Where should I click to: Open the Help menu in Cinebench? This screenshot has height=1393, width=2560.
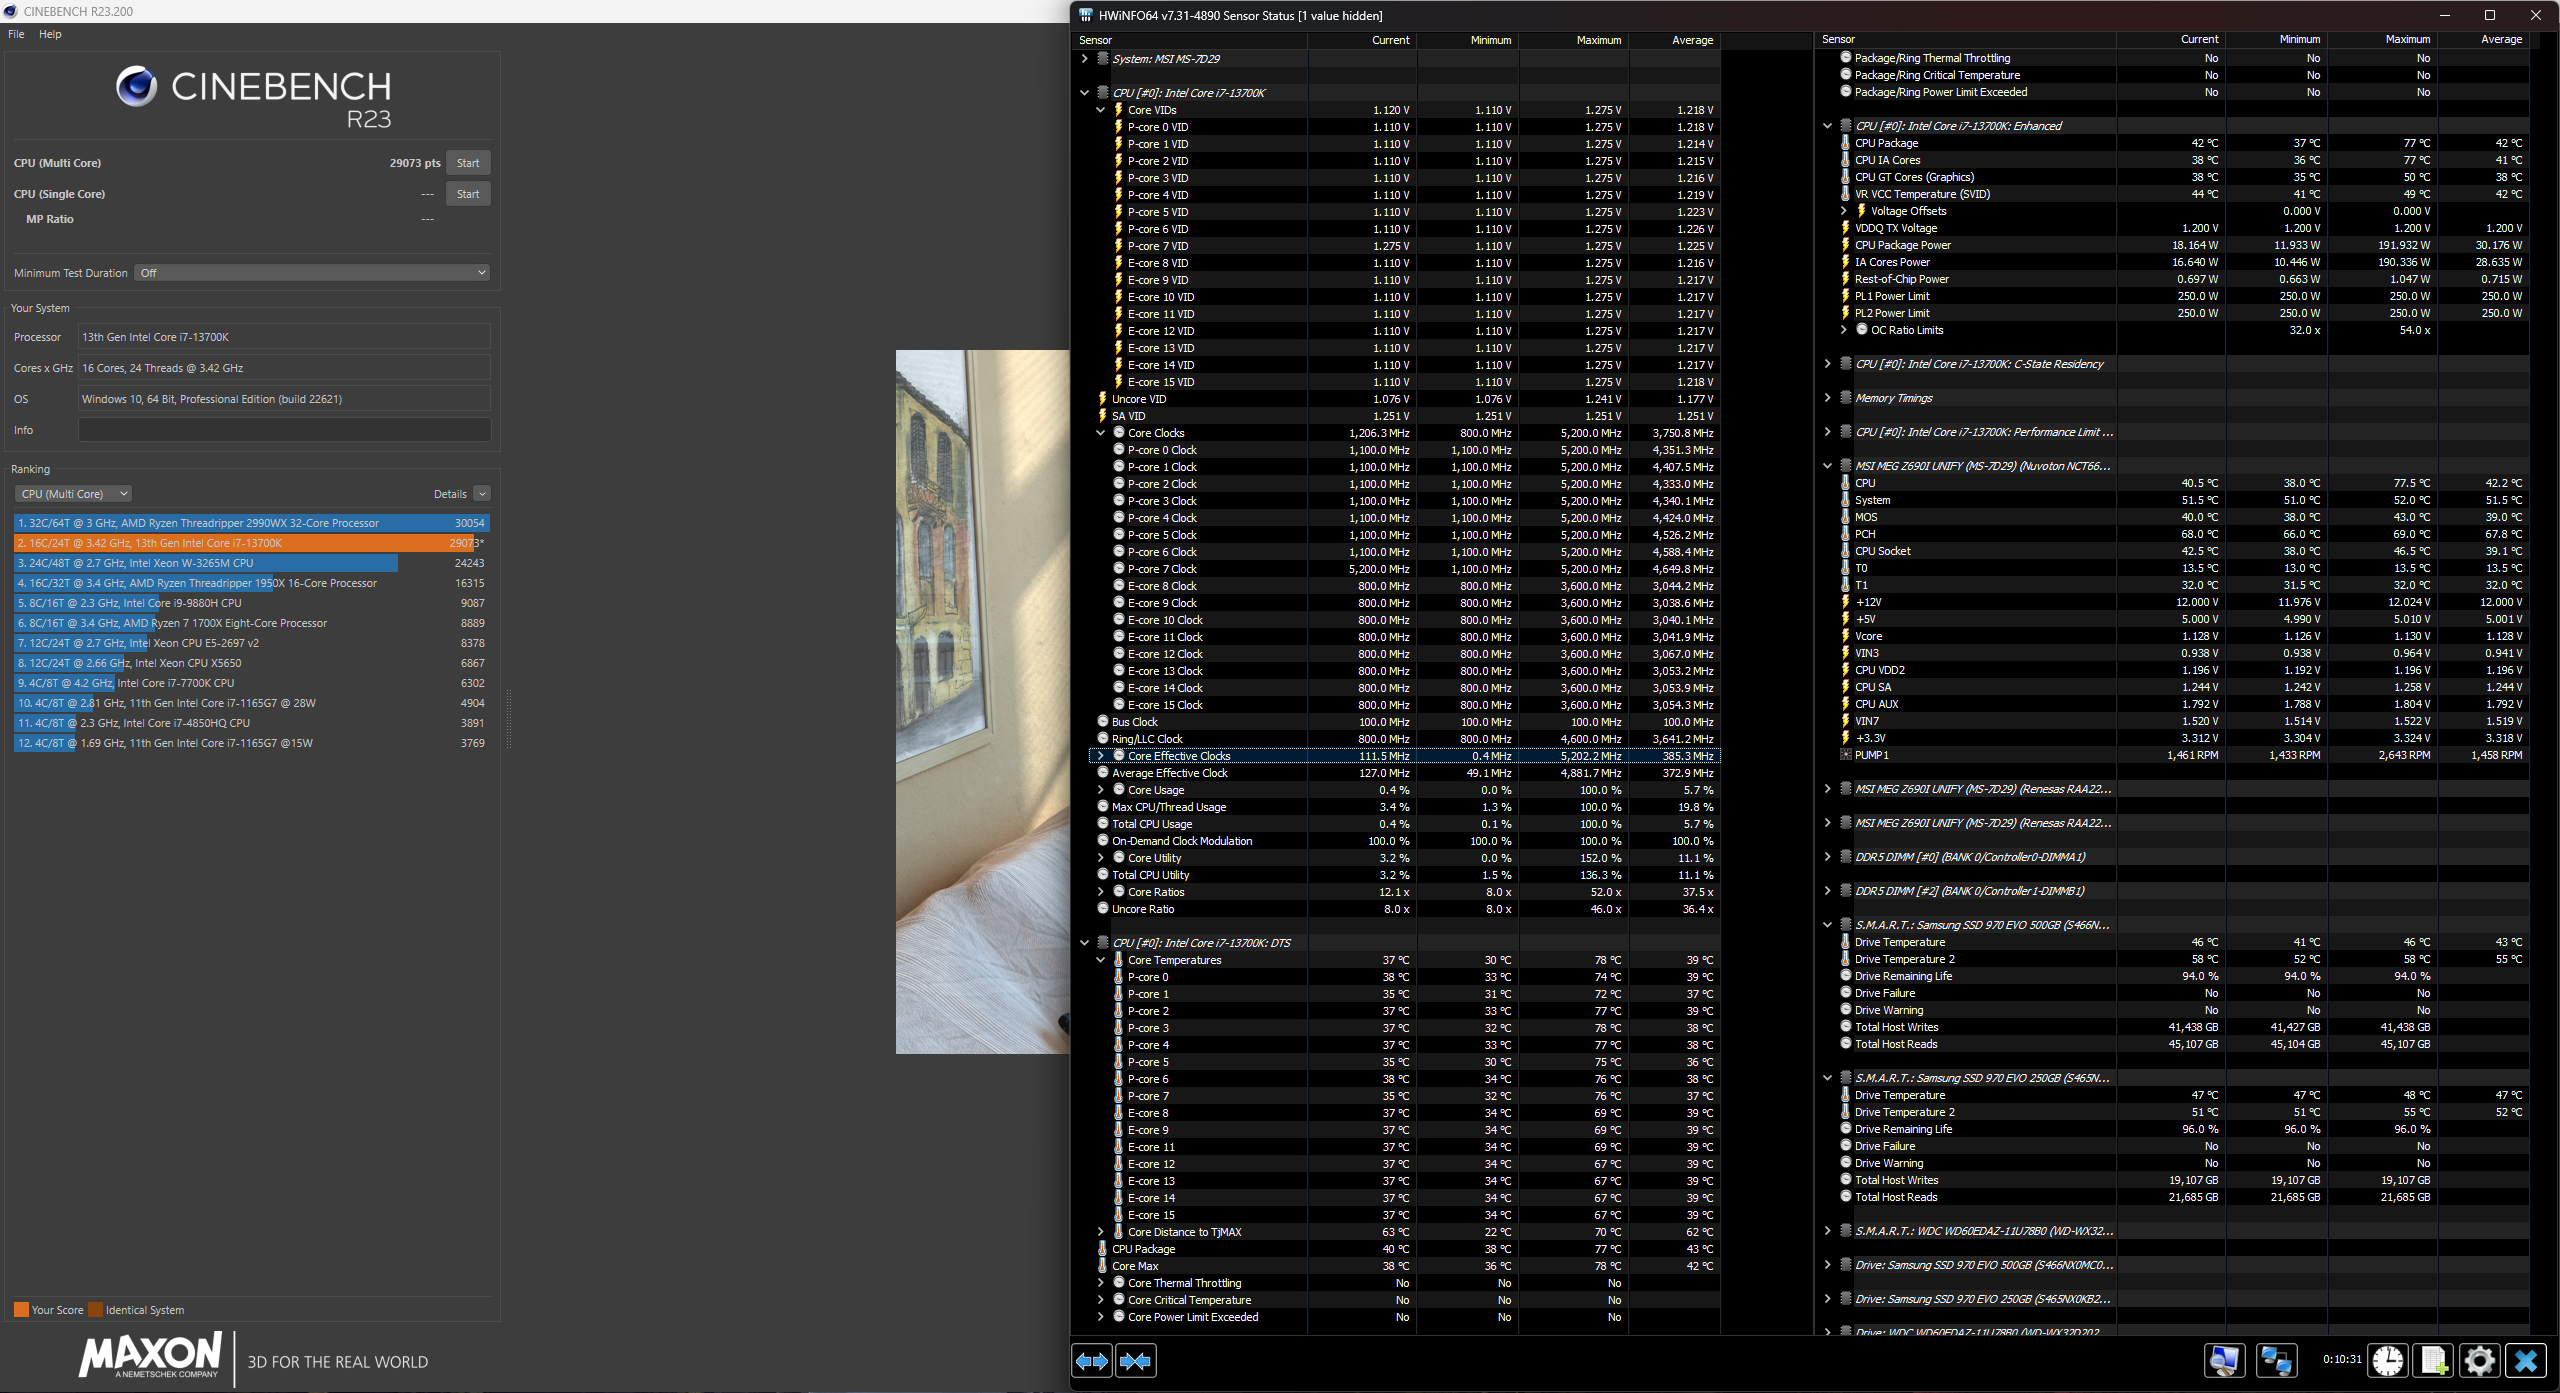pyautogui.click(x=50, y=34)
